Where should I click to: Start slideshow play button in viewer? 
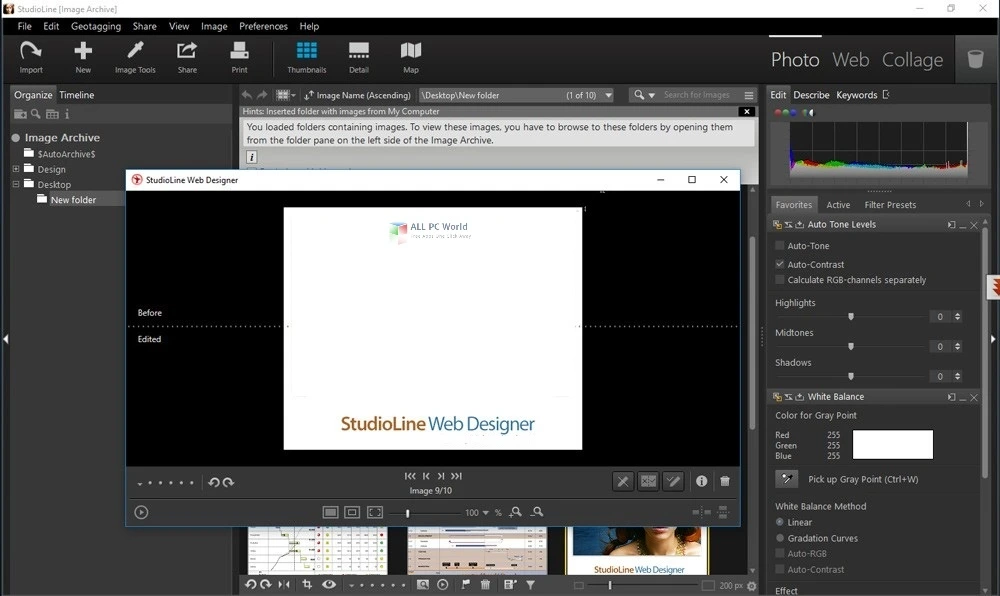pos(141,512)
